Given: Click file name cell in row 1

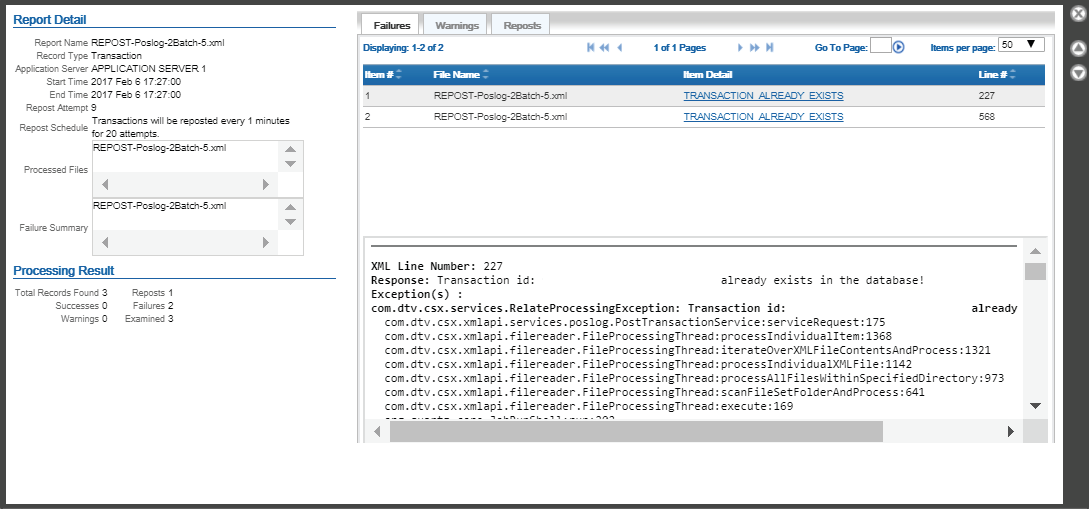Looking at the screenshot, I should coord(500,96).
